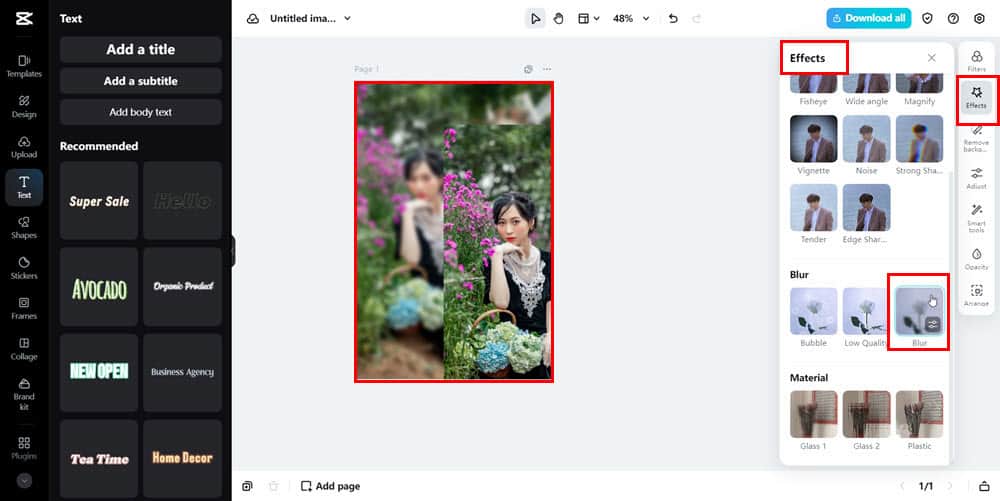Open the Design sidebar panel
Image resolution: width=1000 pixels, height=501 pixels.
[24, 106]
